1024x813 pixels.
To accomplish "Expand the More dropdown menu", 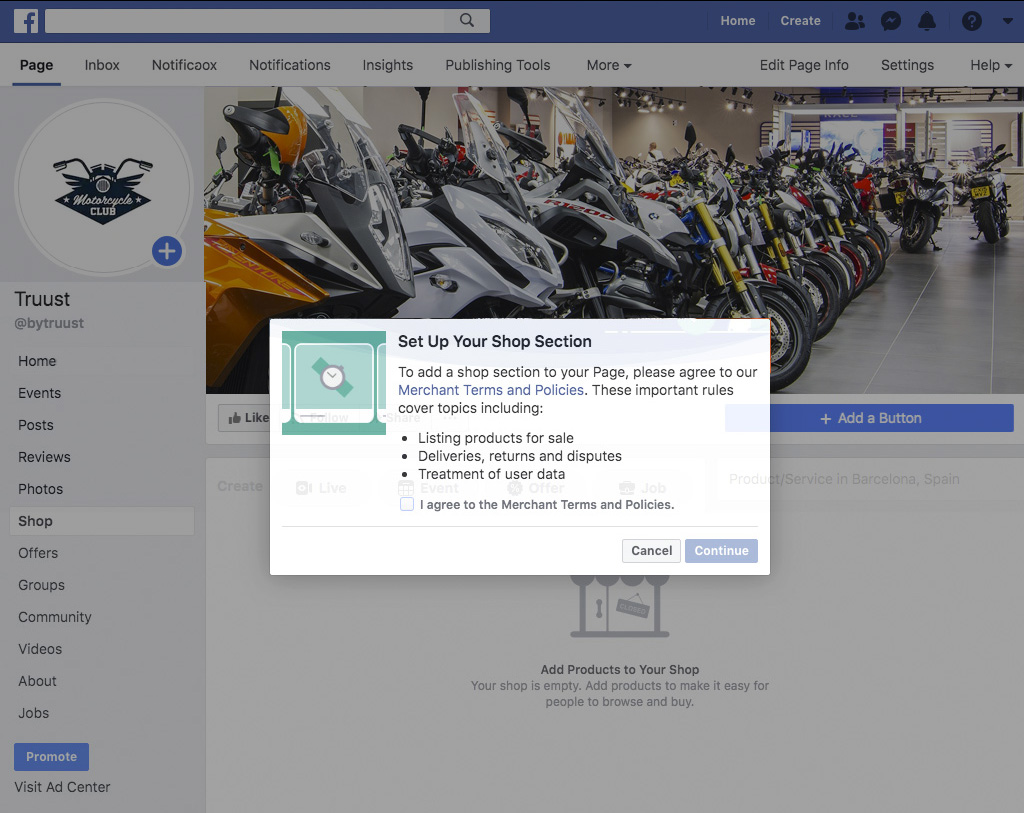I will 609,65.
